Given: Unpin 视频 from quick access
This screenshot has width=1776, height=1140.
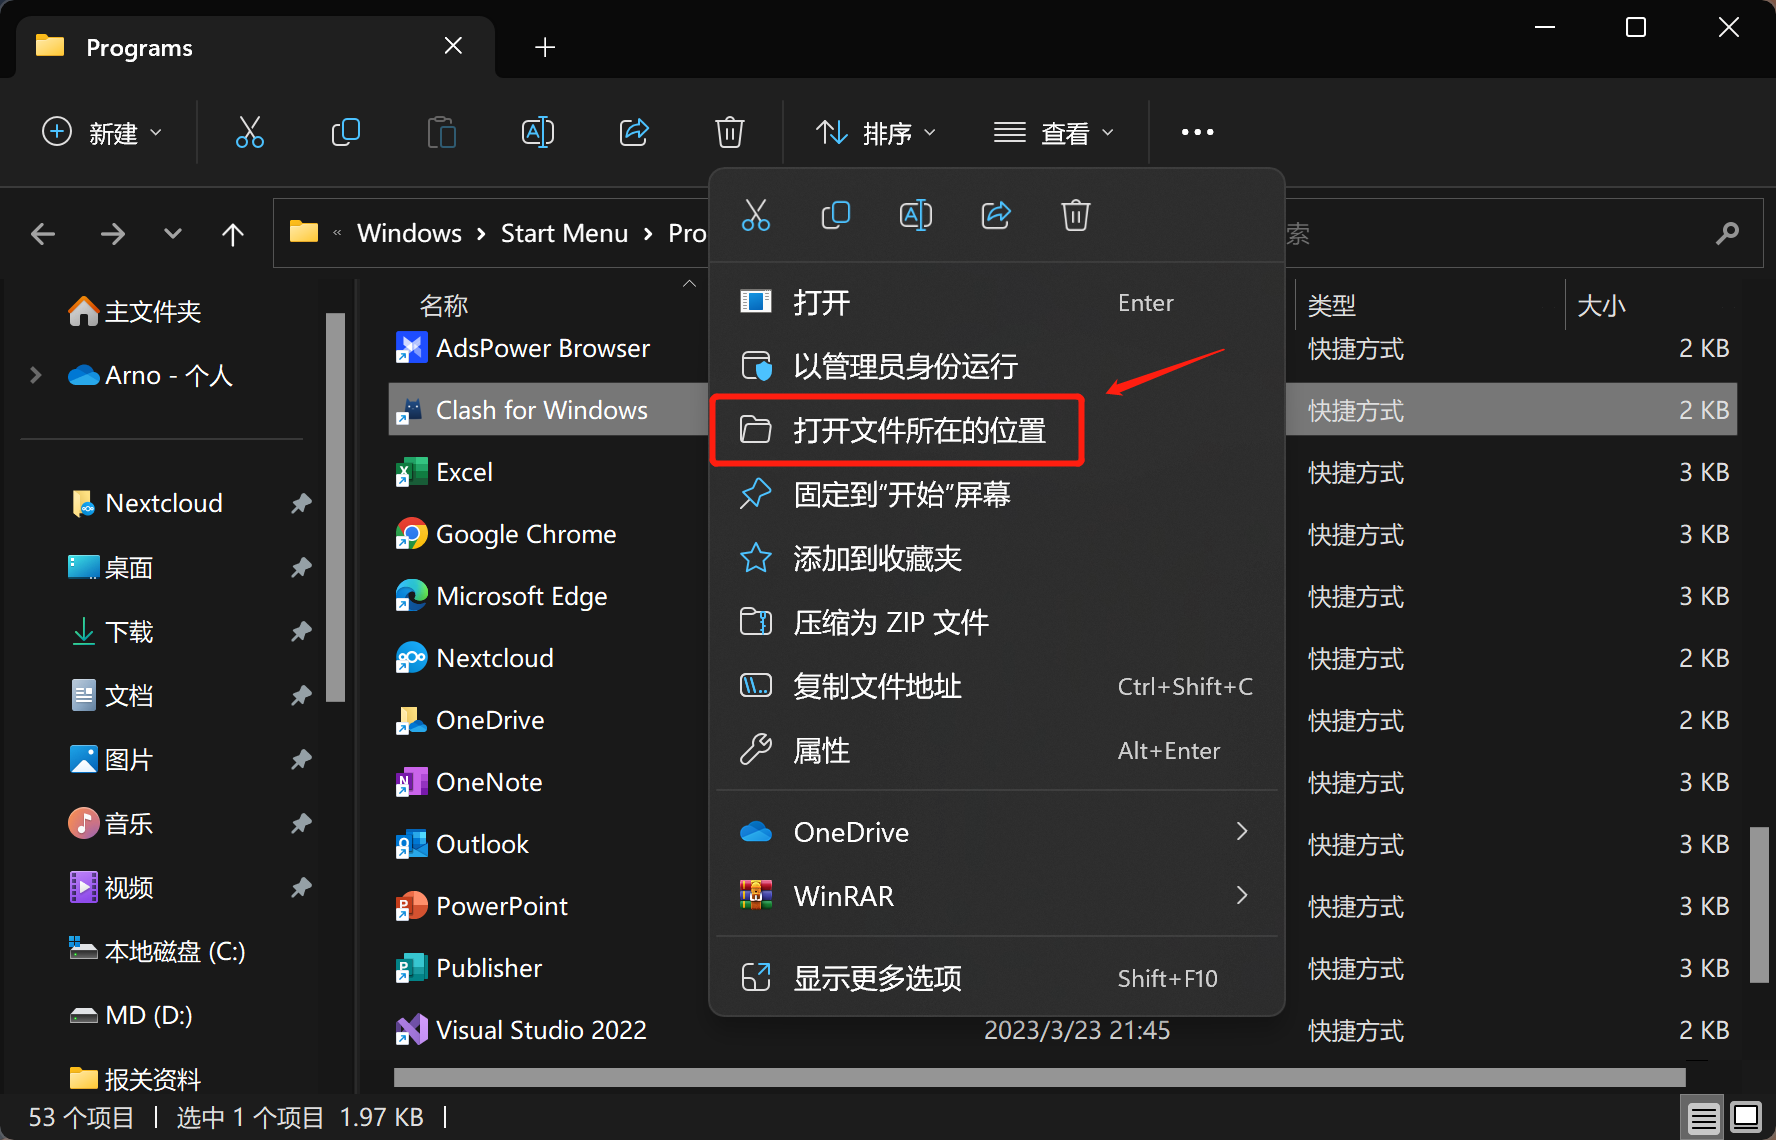Looking at the screenshot, I should [301, 887].
